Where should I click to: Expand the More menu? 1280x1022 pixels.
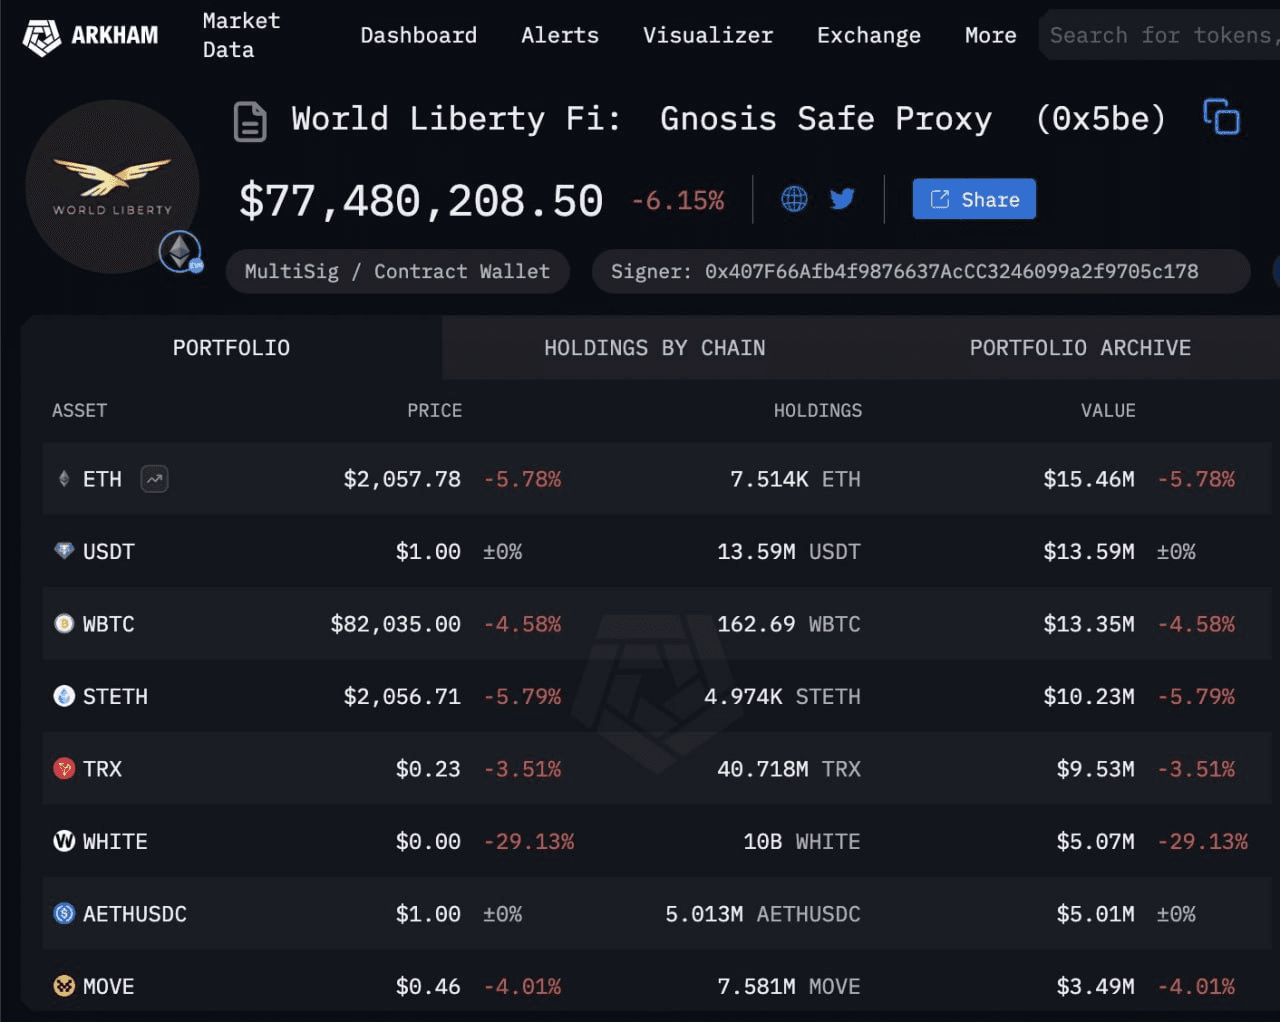tap(990, 35)
